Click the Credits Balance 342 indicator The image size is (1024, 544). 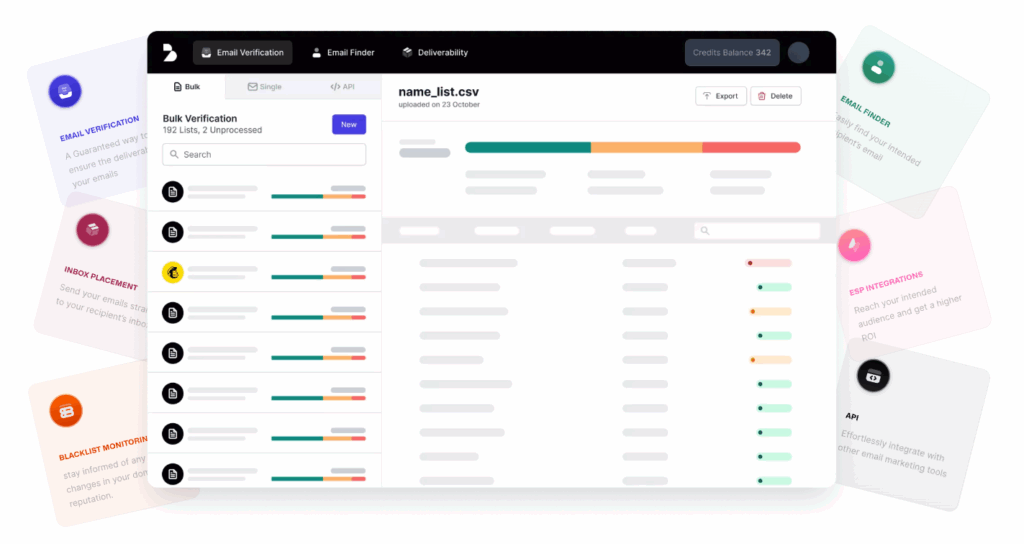(x=732, y=53)
